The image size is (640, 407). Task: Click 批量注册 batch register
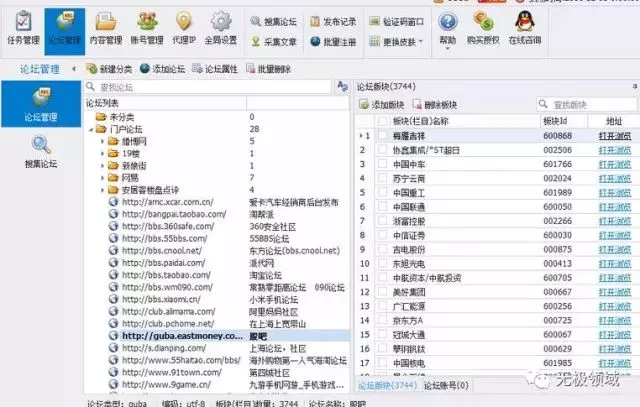coord(333,42)
